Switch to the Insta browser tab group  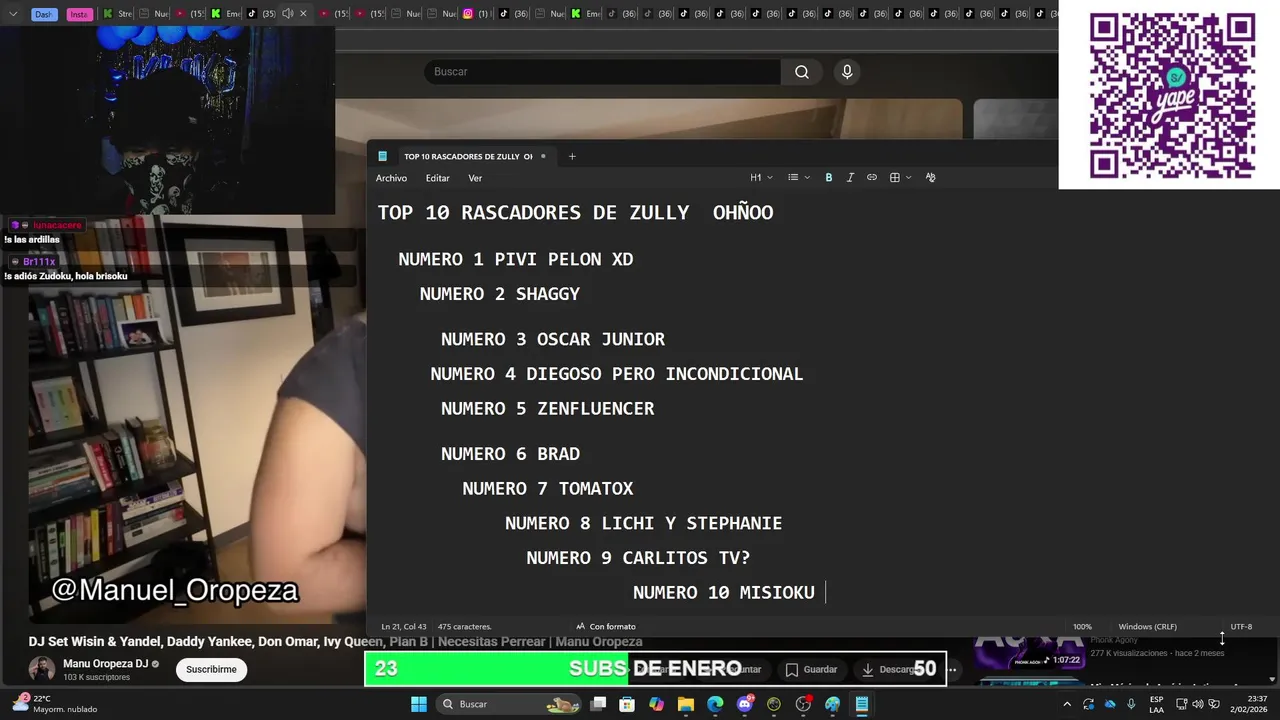coord(79,14)
